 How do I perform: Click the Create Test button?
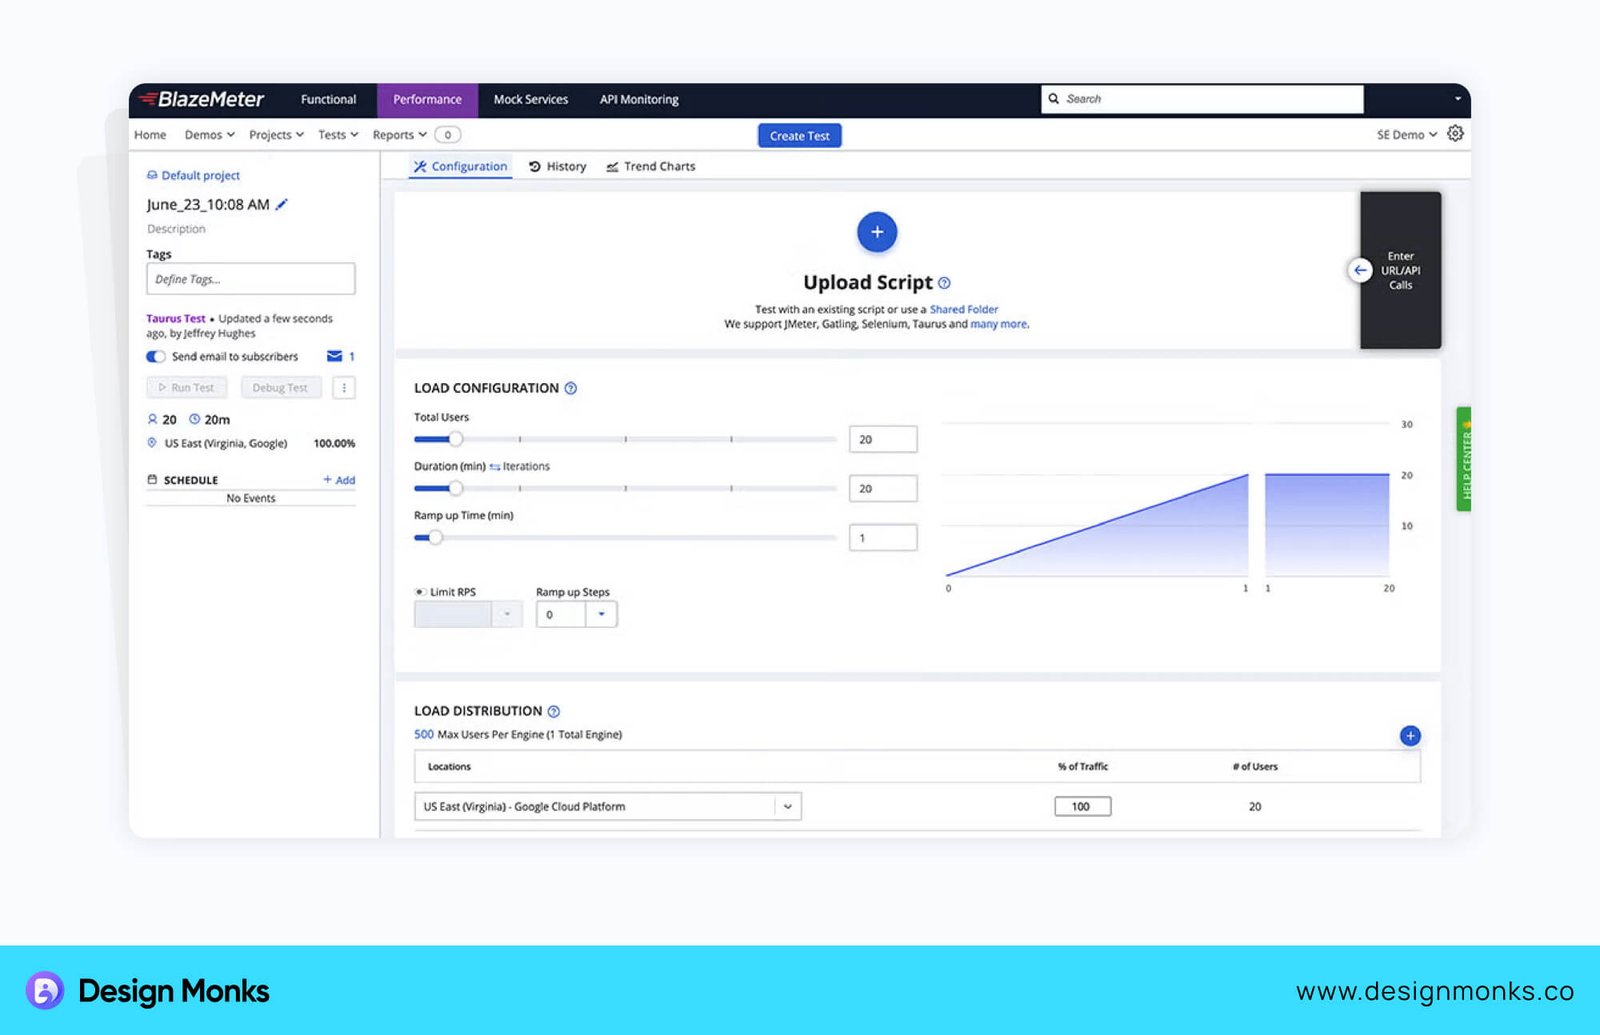pyautogui.click(x=800, y=136)
